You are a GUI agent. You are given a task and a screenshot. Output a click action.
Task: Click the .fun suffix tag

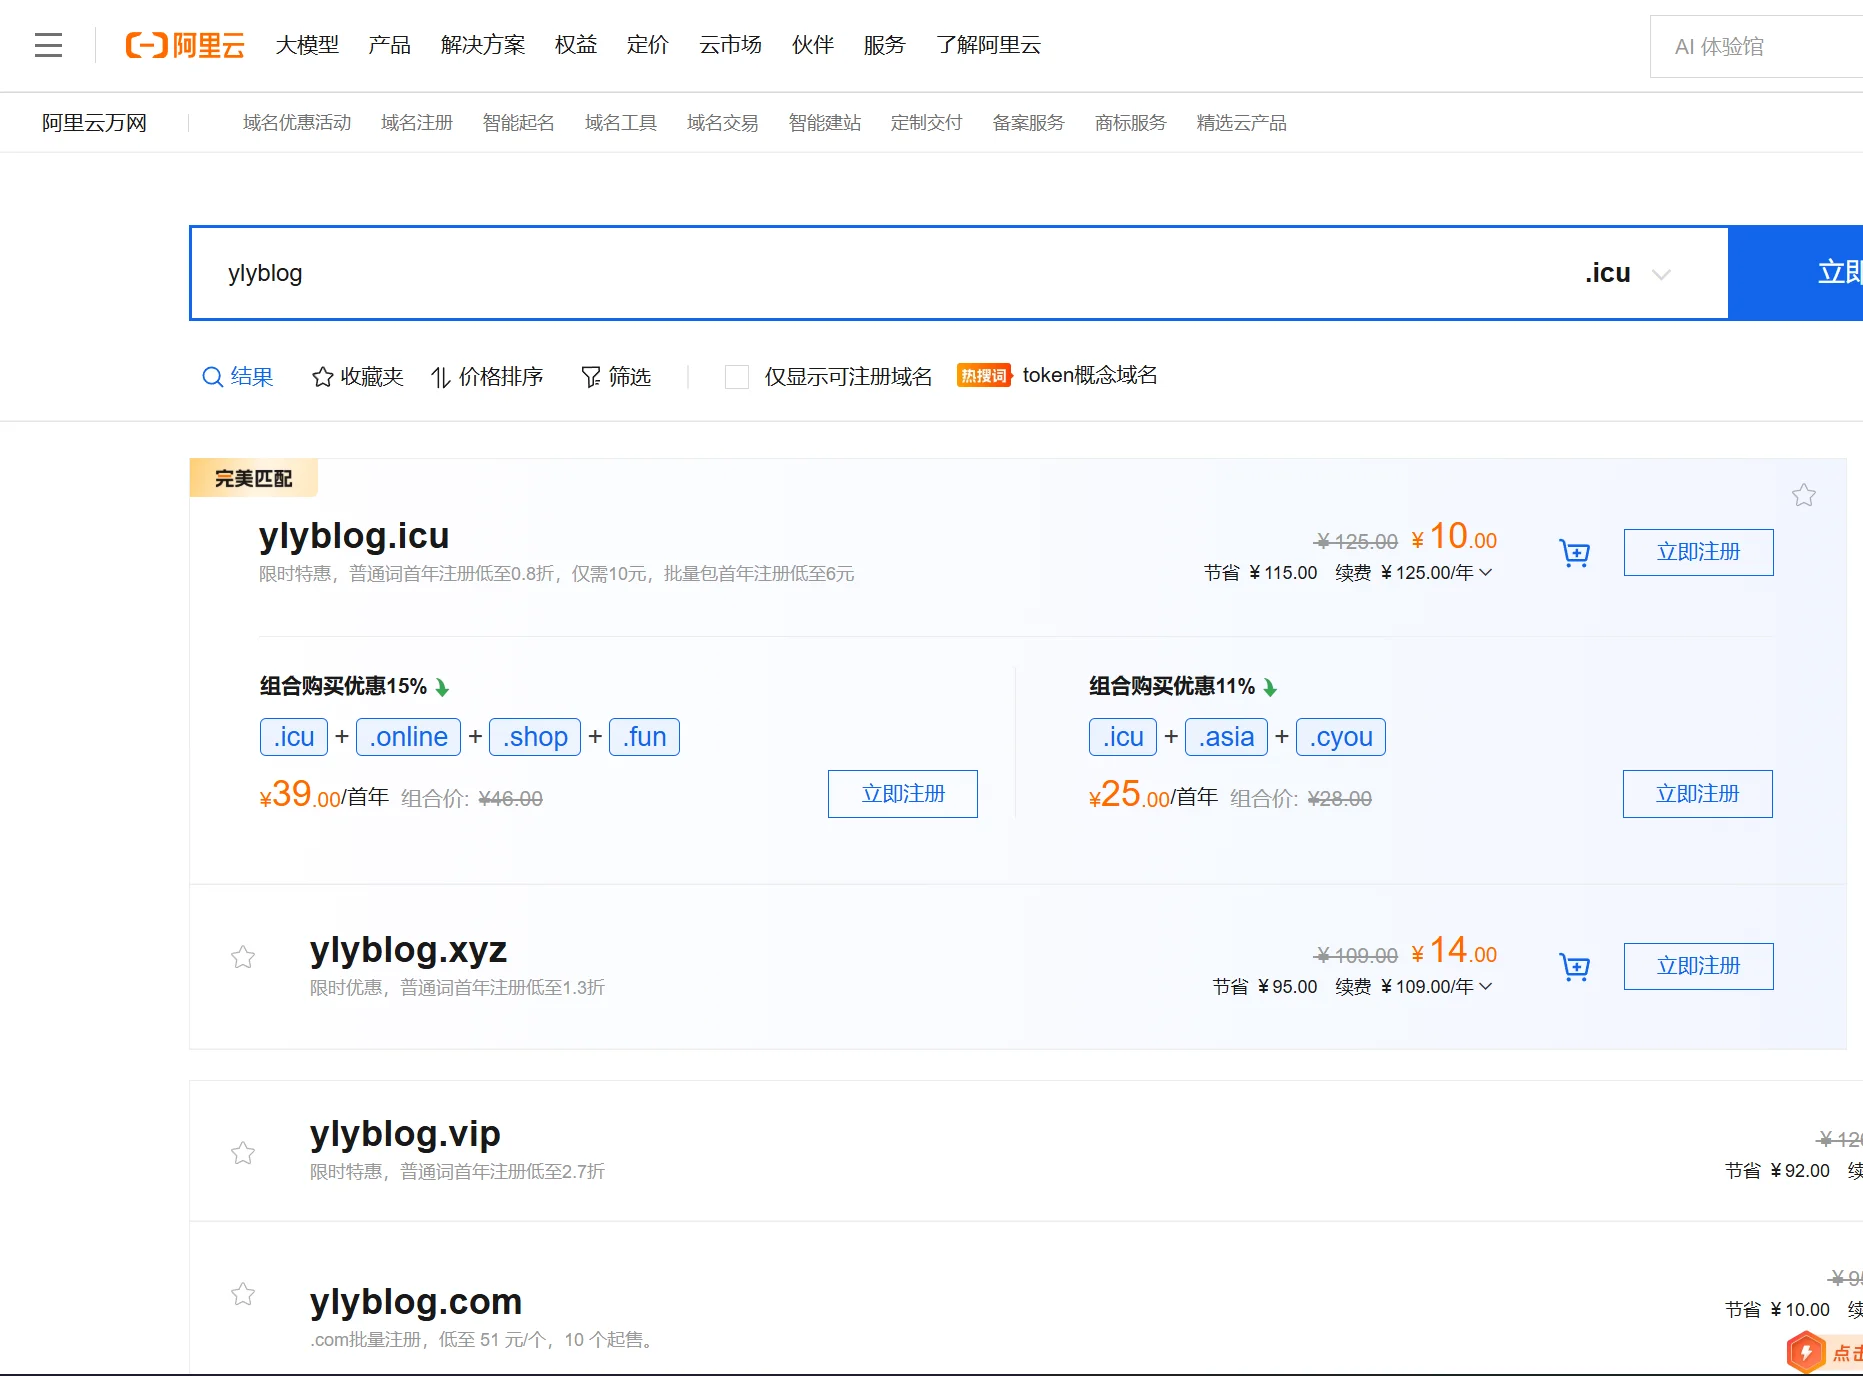645,737
